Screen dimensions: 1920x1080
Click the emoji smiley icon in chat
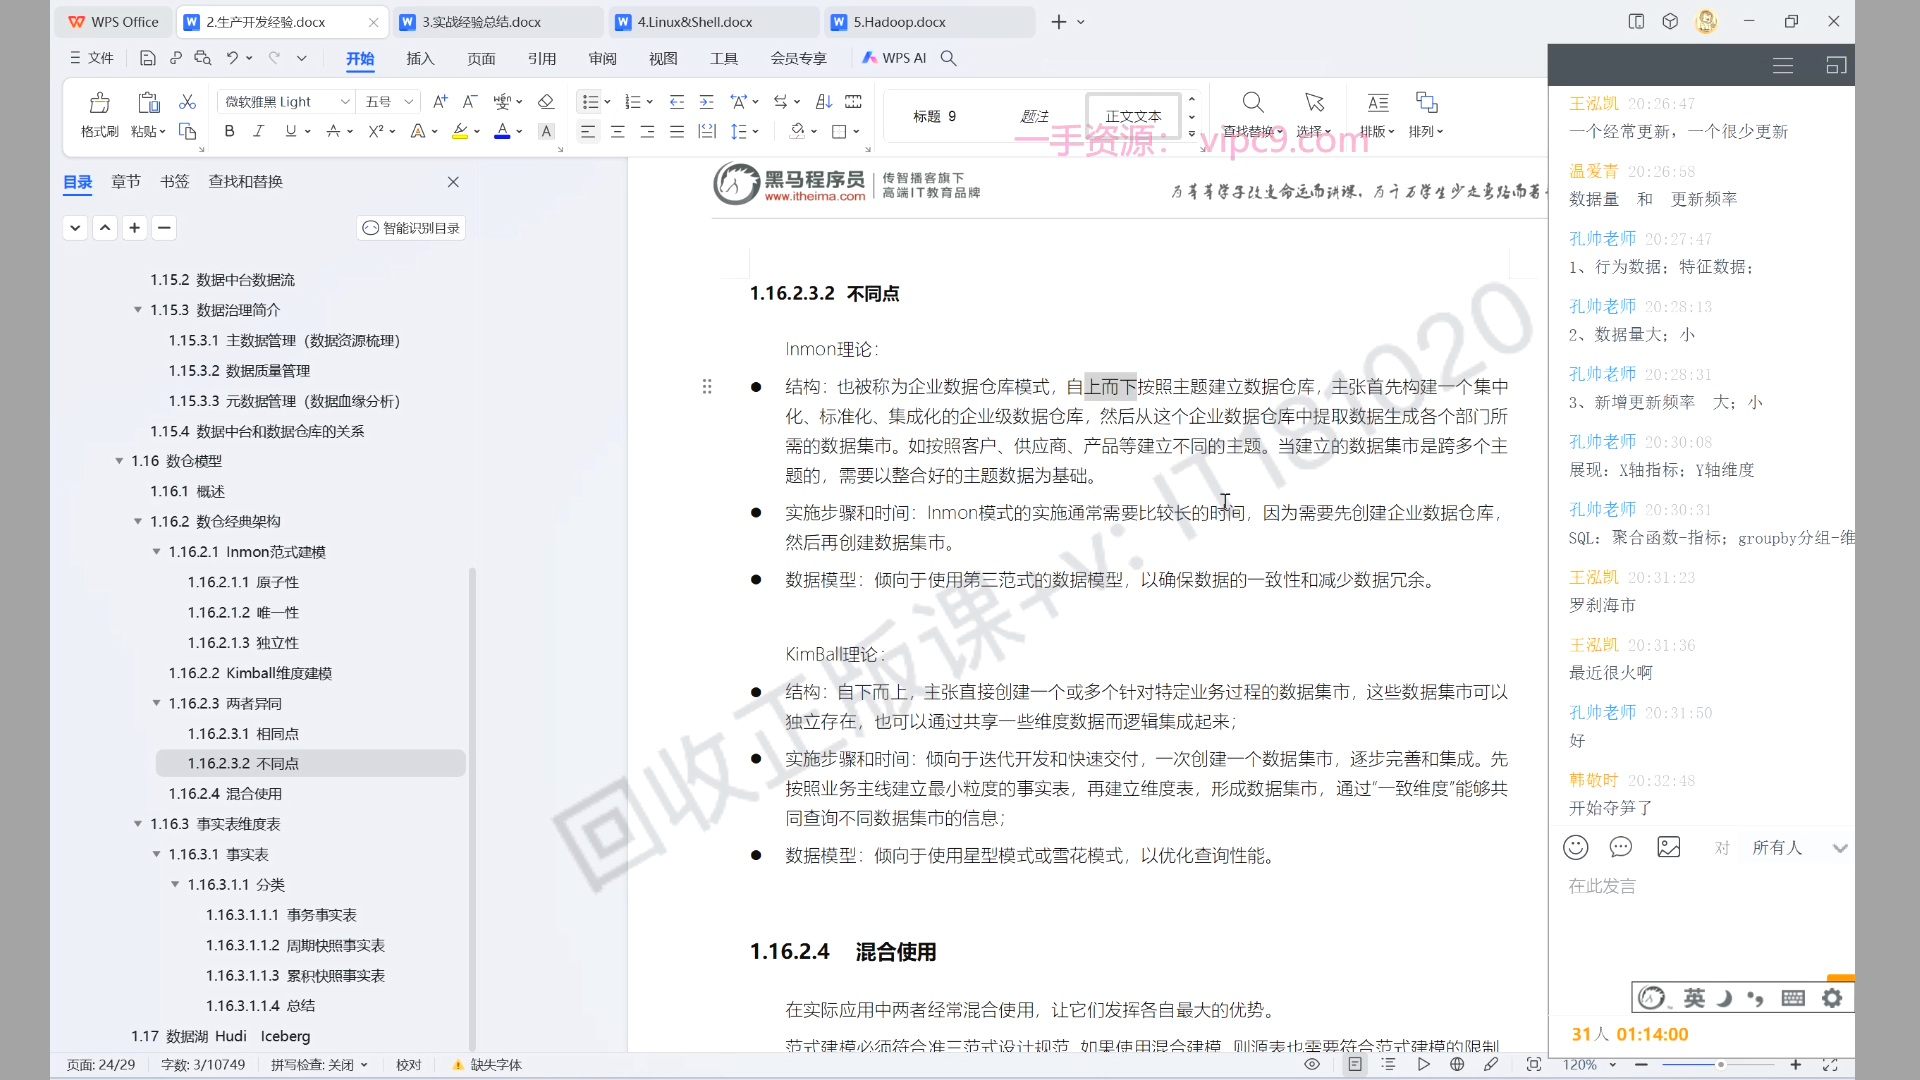click(x=1575, y=847)
